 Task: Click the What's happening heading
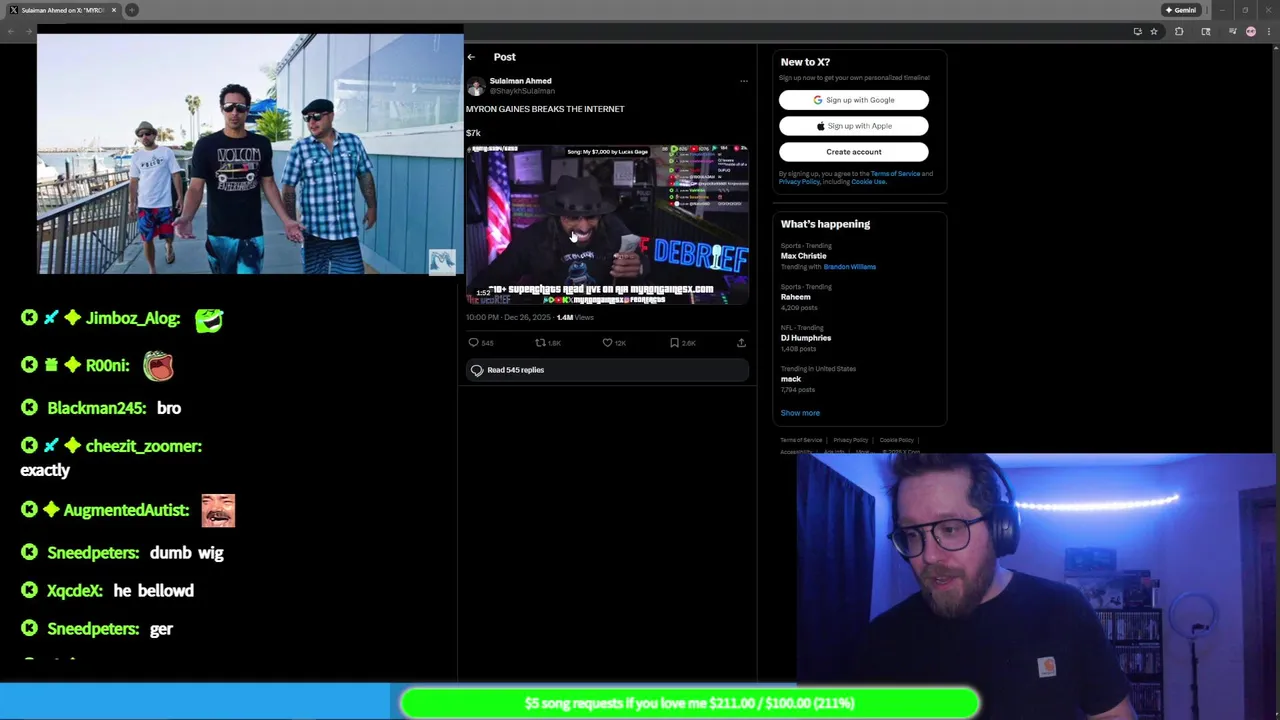825,224
